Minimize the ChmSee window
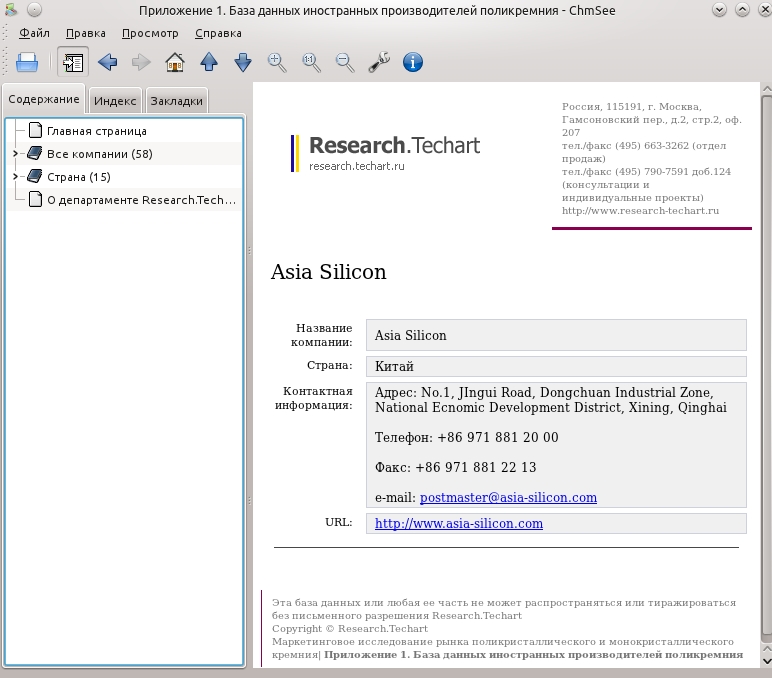The width and height of the screenshot is (772, 678). [x=719, y=9]
